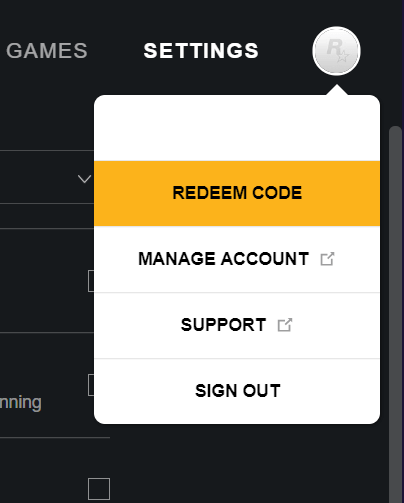Expand the dropdown chevron in settings

[84, 179]
